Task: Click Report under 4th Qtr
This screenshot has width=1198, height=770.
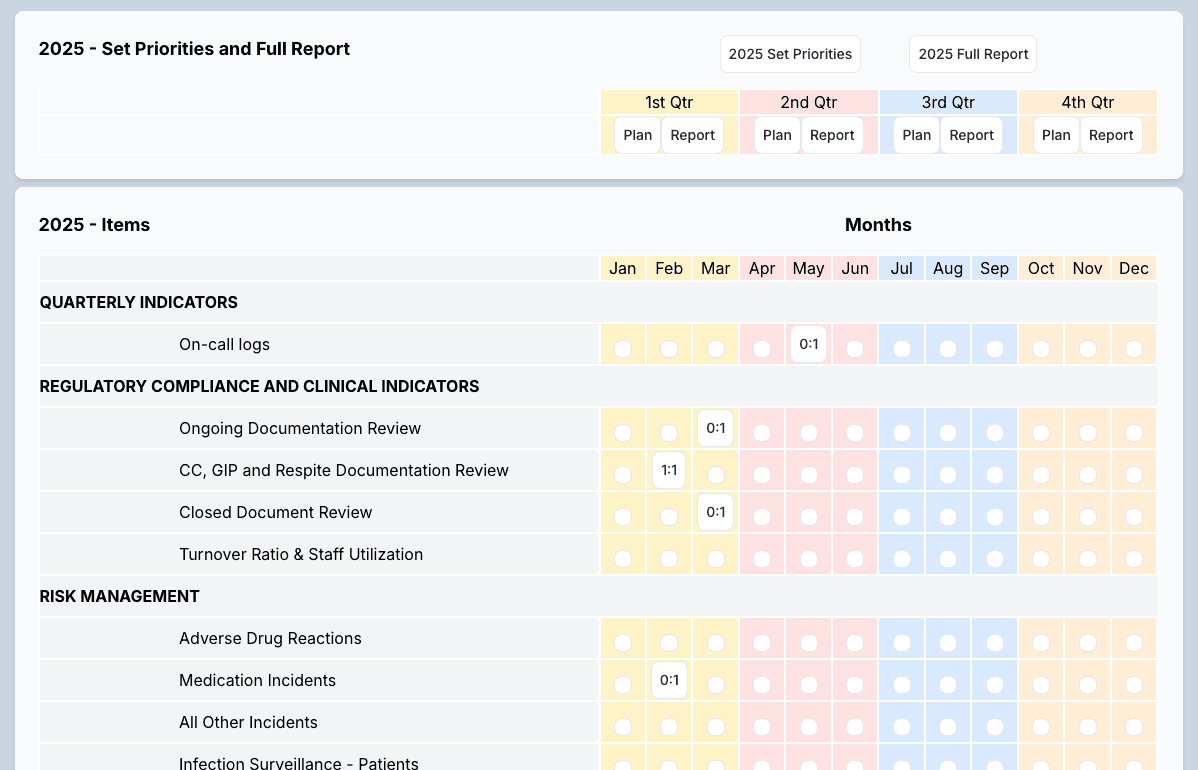Action: tap(1111, 134)
